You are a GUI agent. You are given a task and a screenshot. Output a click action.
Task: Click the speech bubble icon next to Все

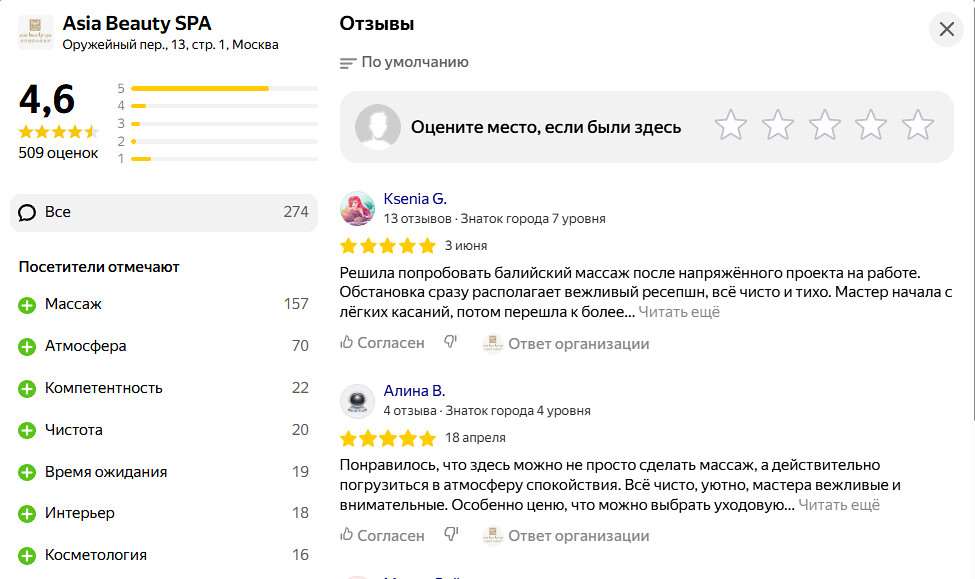pyautogui.click(x=28, y=212)
